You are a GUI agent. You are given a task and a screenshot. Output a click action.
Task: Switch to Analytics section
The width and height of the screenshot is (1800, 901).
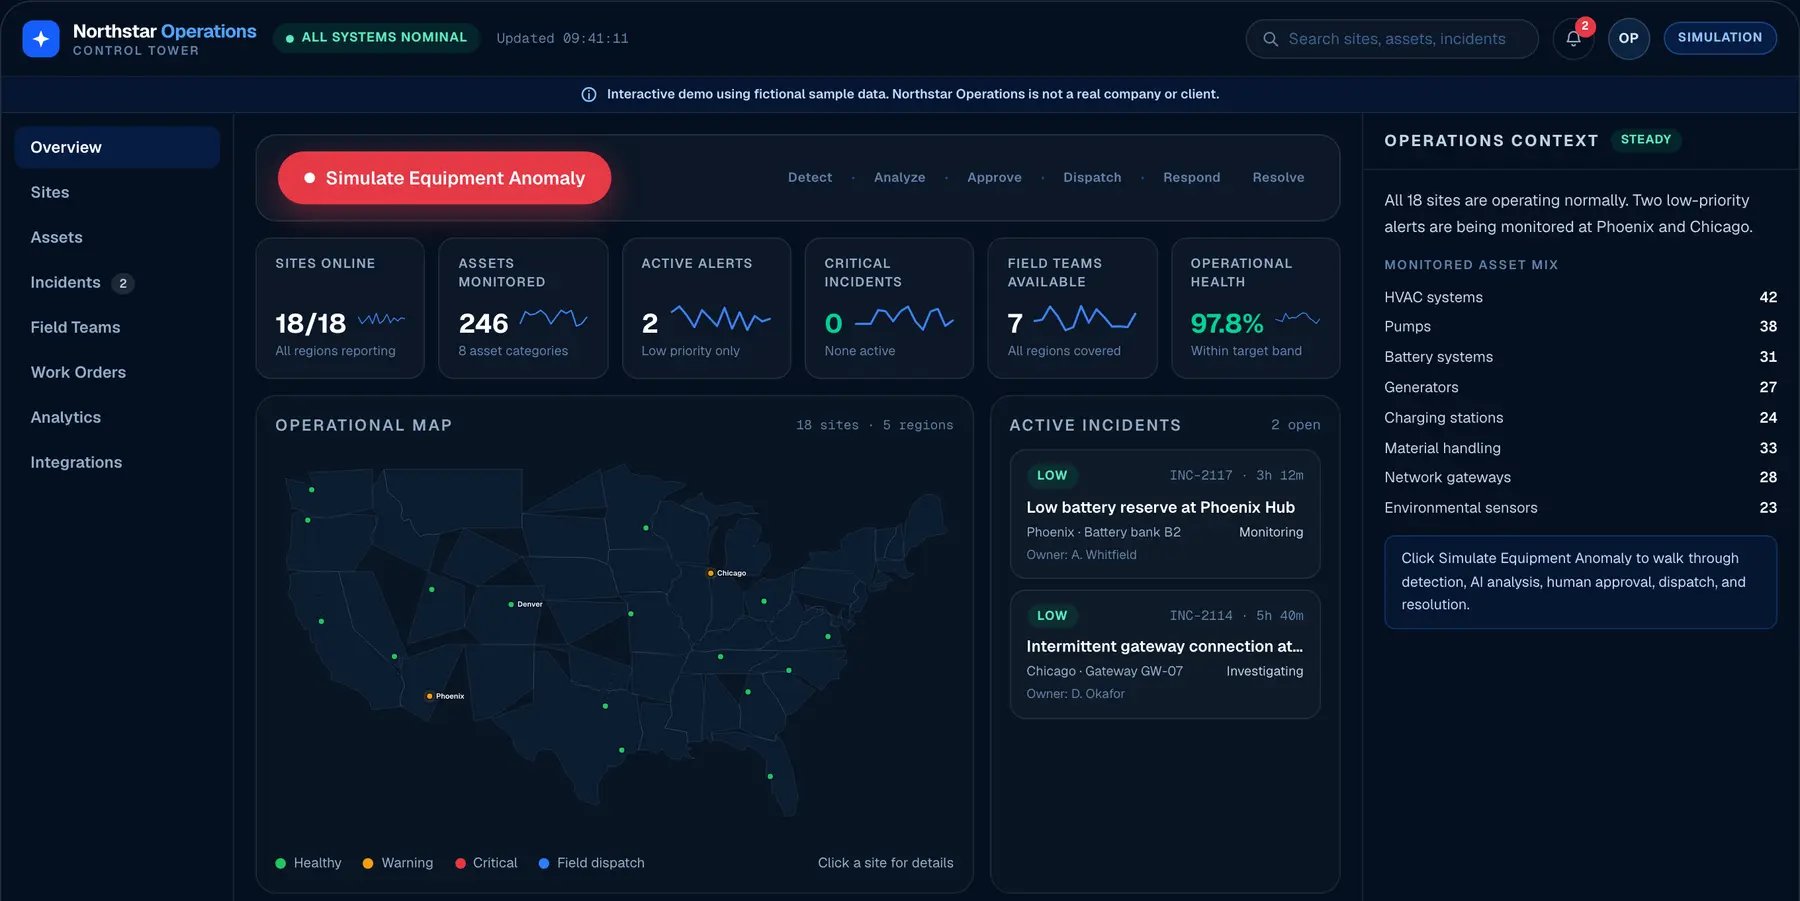pos(117,417)
